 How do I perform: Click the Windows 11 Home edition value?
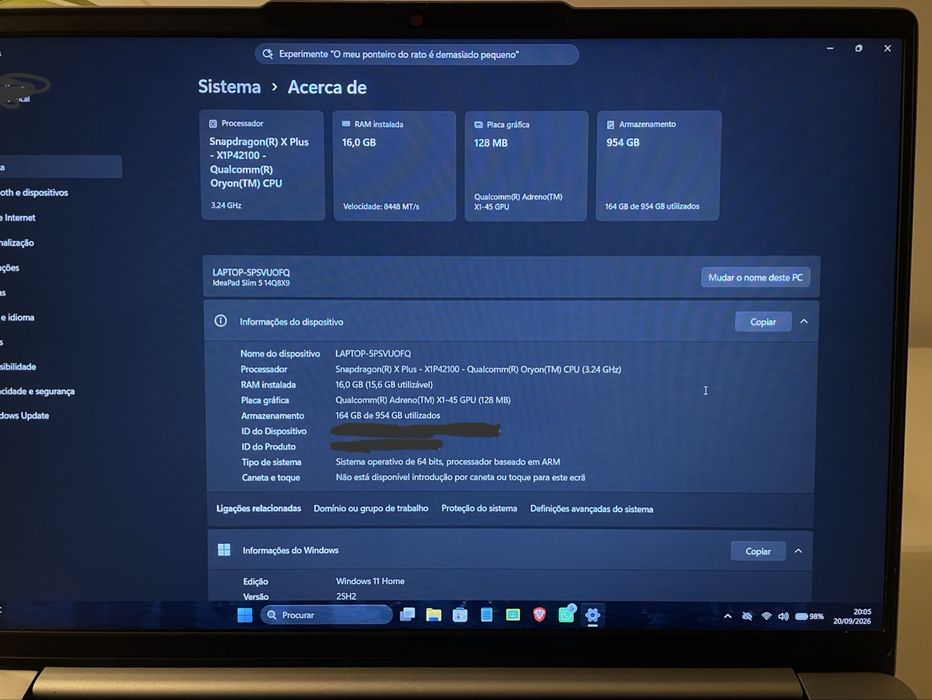pos(370,581)
